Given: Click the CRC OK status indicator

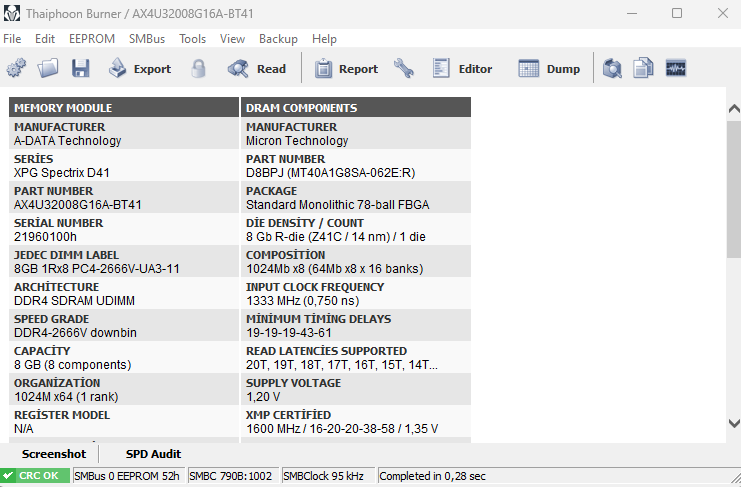Looking at the screenshot, I should pyautogui.click(x=35, y=476).
